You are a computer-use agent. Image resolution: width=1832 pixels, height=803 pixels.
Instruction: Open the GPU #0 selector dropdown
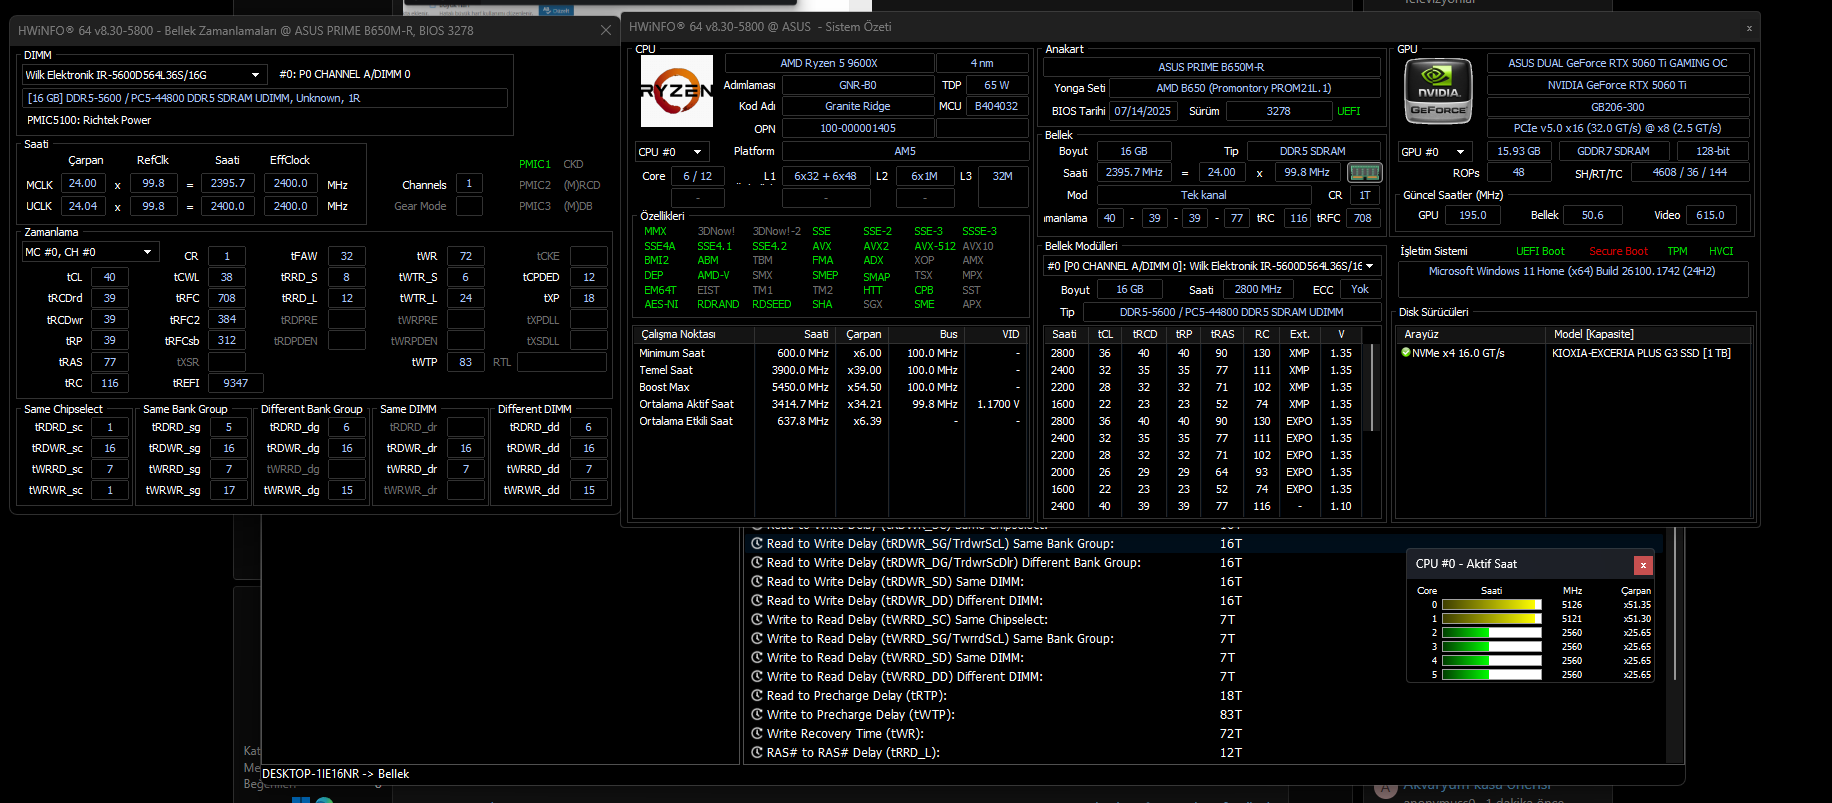click(1435, 152)
